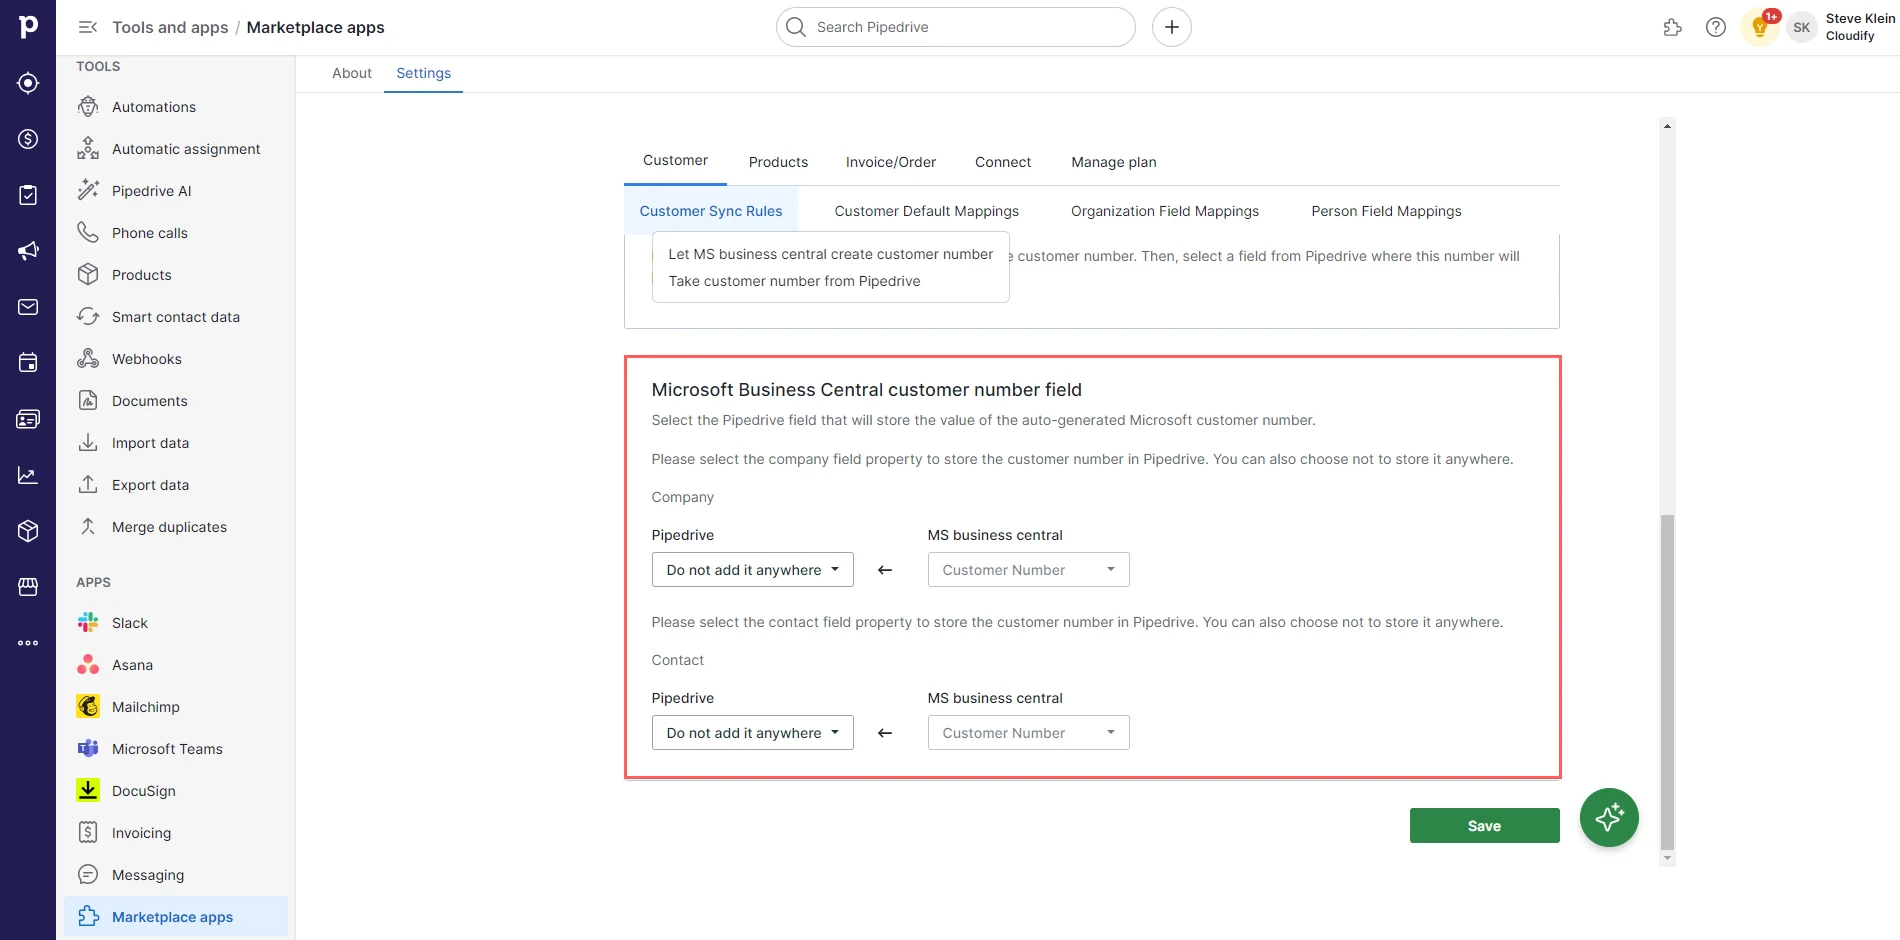Screen dimensions: 1900x940
Task: Open Insights chart icon in rail
Action: coord(28,475)
